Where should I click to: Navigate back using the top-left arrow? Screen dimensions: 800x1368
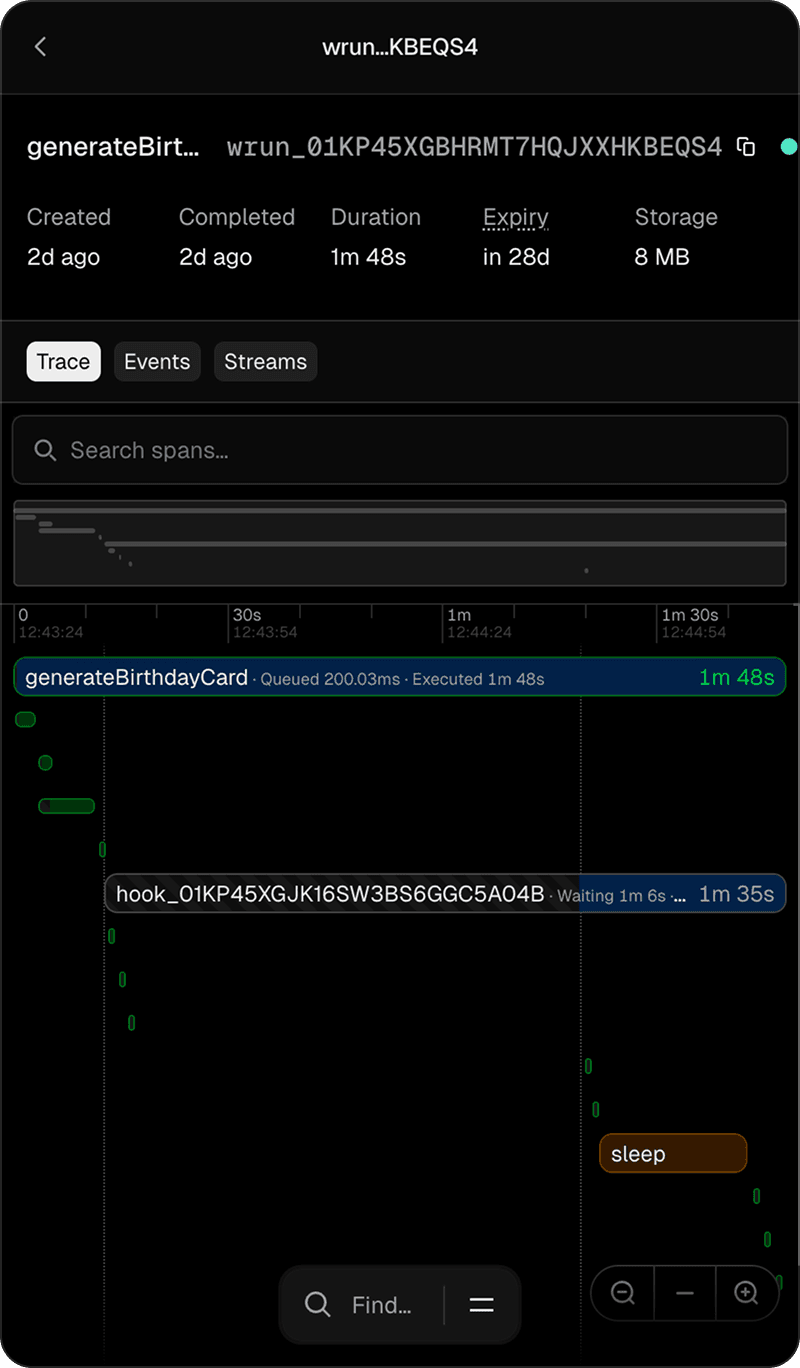40,46
